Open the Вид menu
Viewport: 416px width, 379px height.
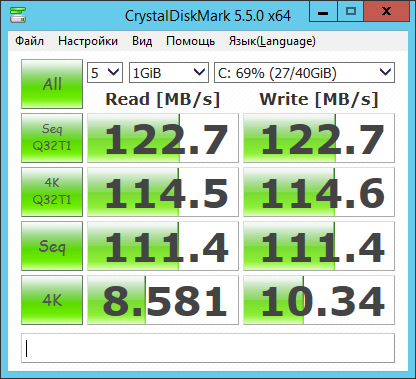pos(142,41)
